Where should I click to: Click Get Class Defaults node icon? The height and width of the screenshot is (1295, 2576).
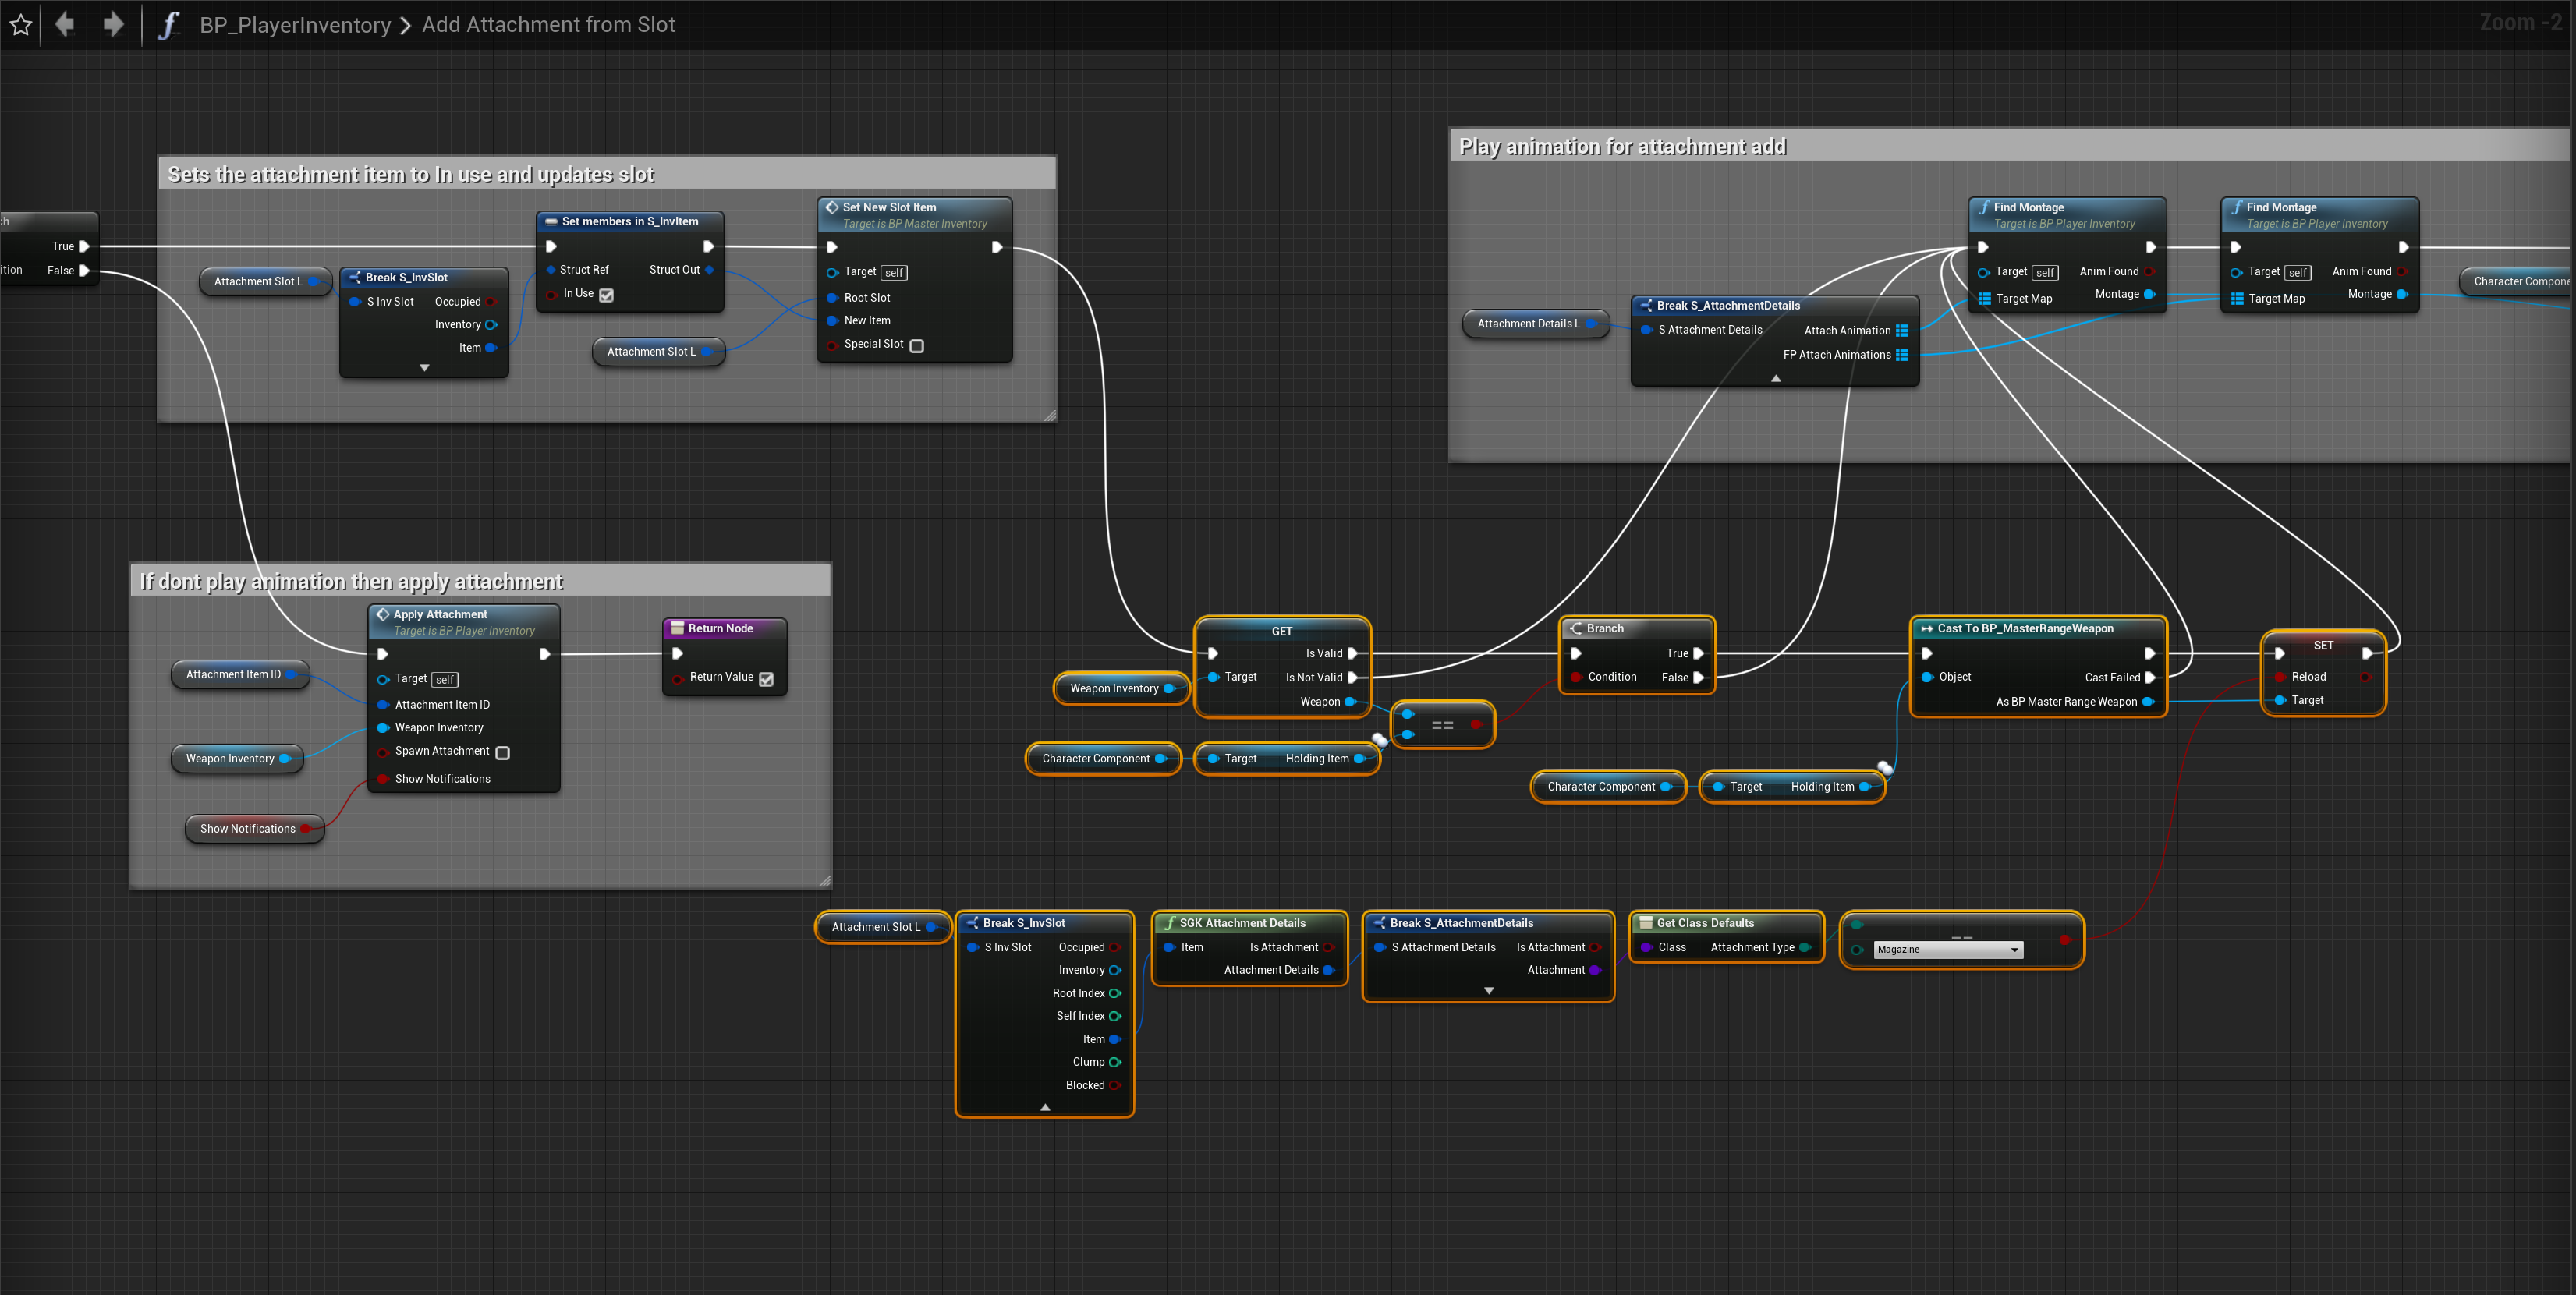tap(1645, 923)
